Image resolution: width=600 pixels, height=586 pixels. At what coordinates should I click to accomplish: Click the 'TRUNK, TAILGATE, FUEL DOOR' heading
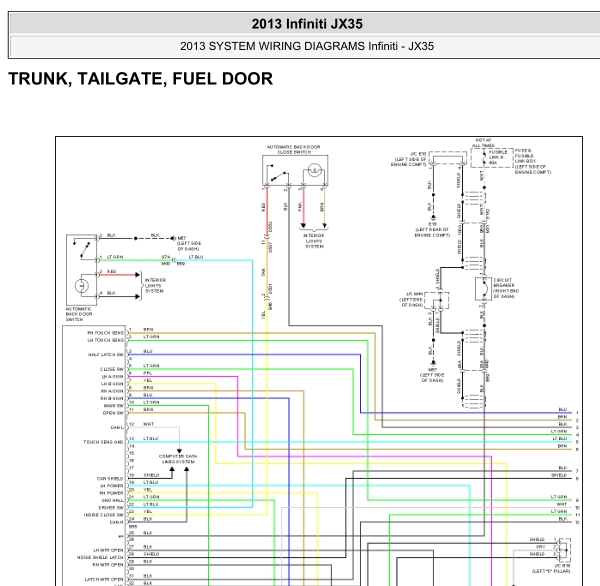140,79
